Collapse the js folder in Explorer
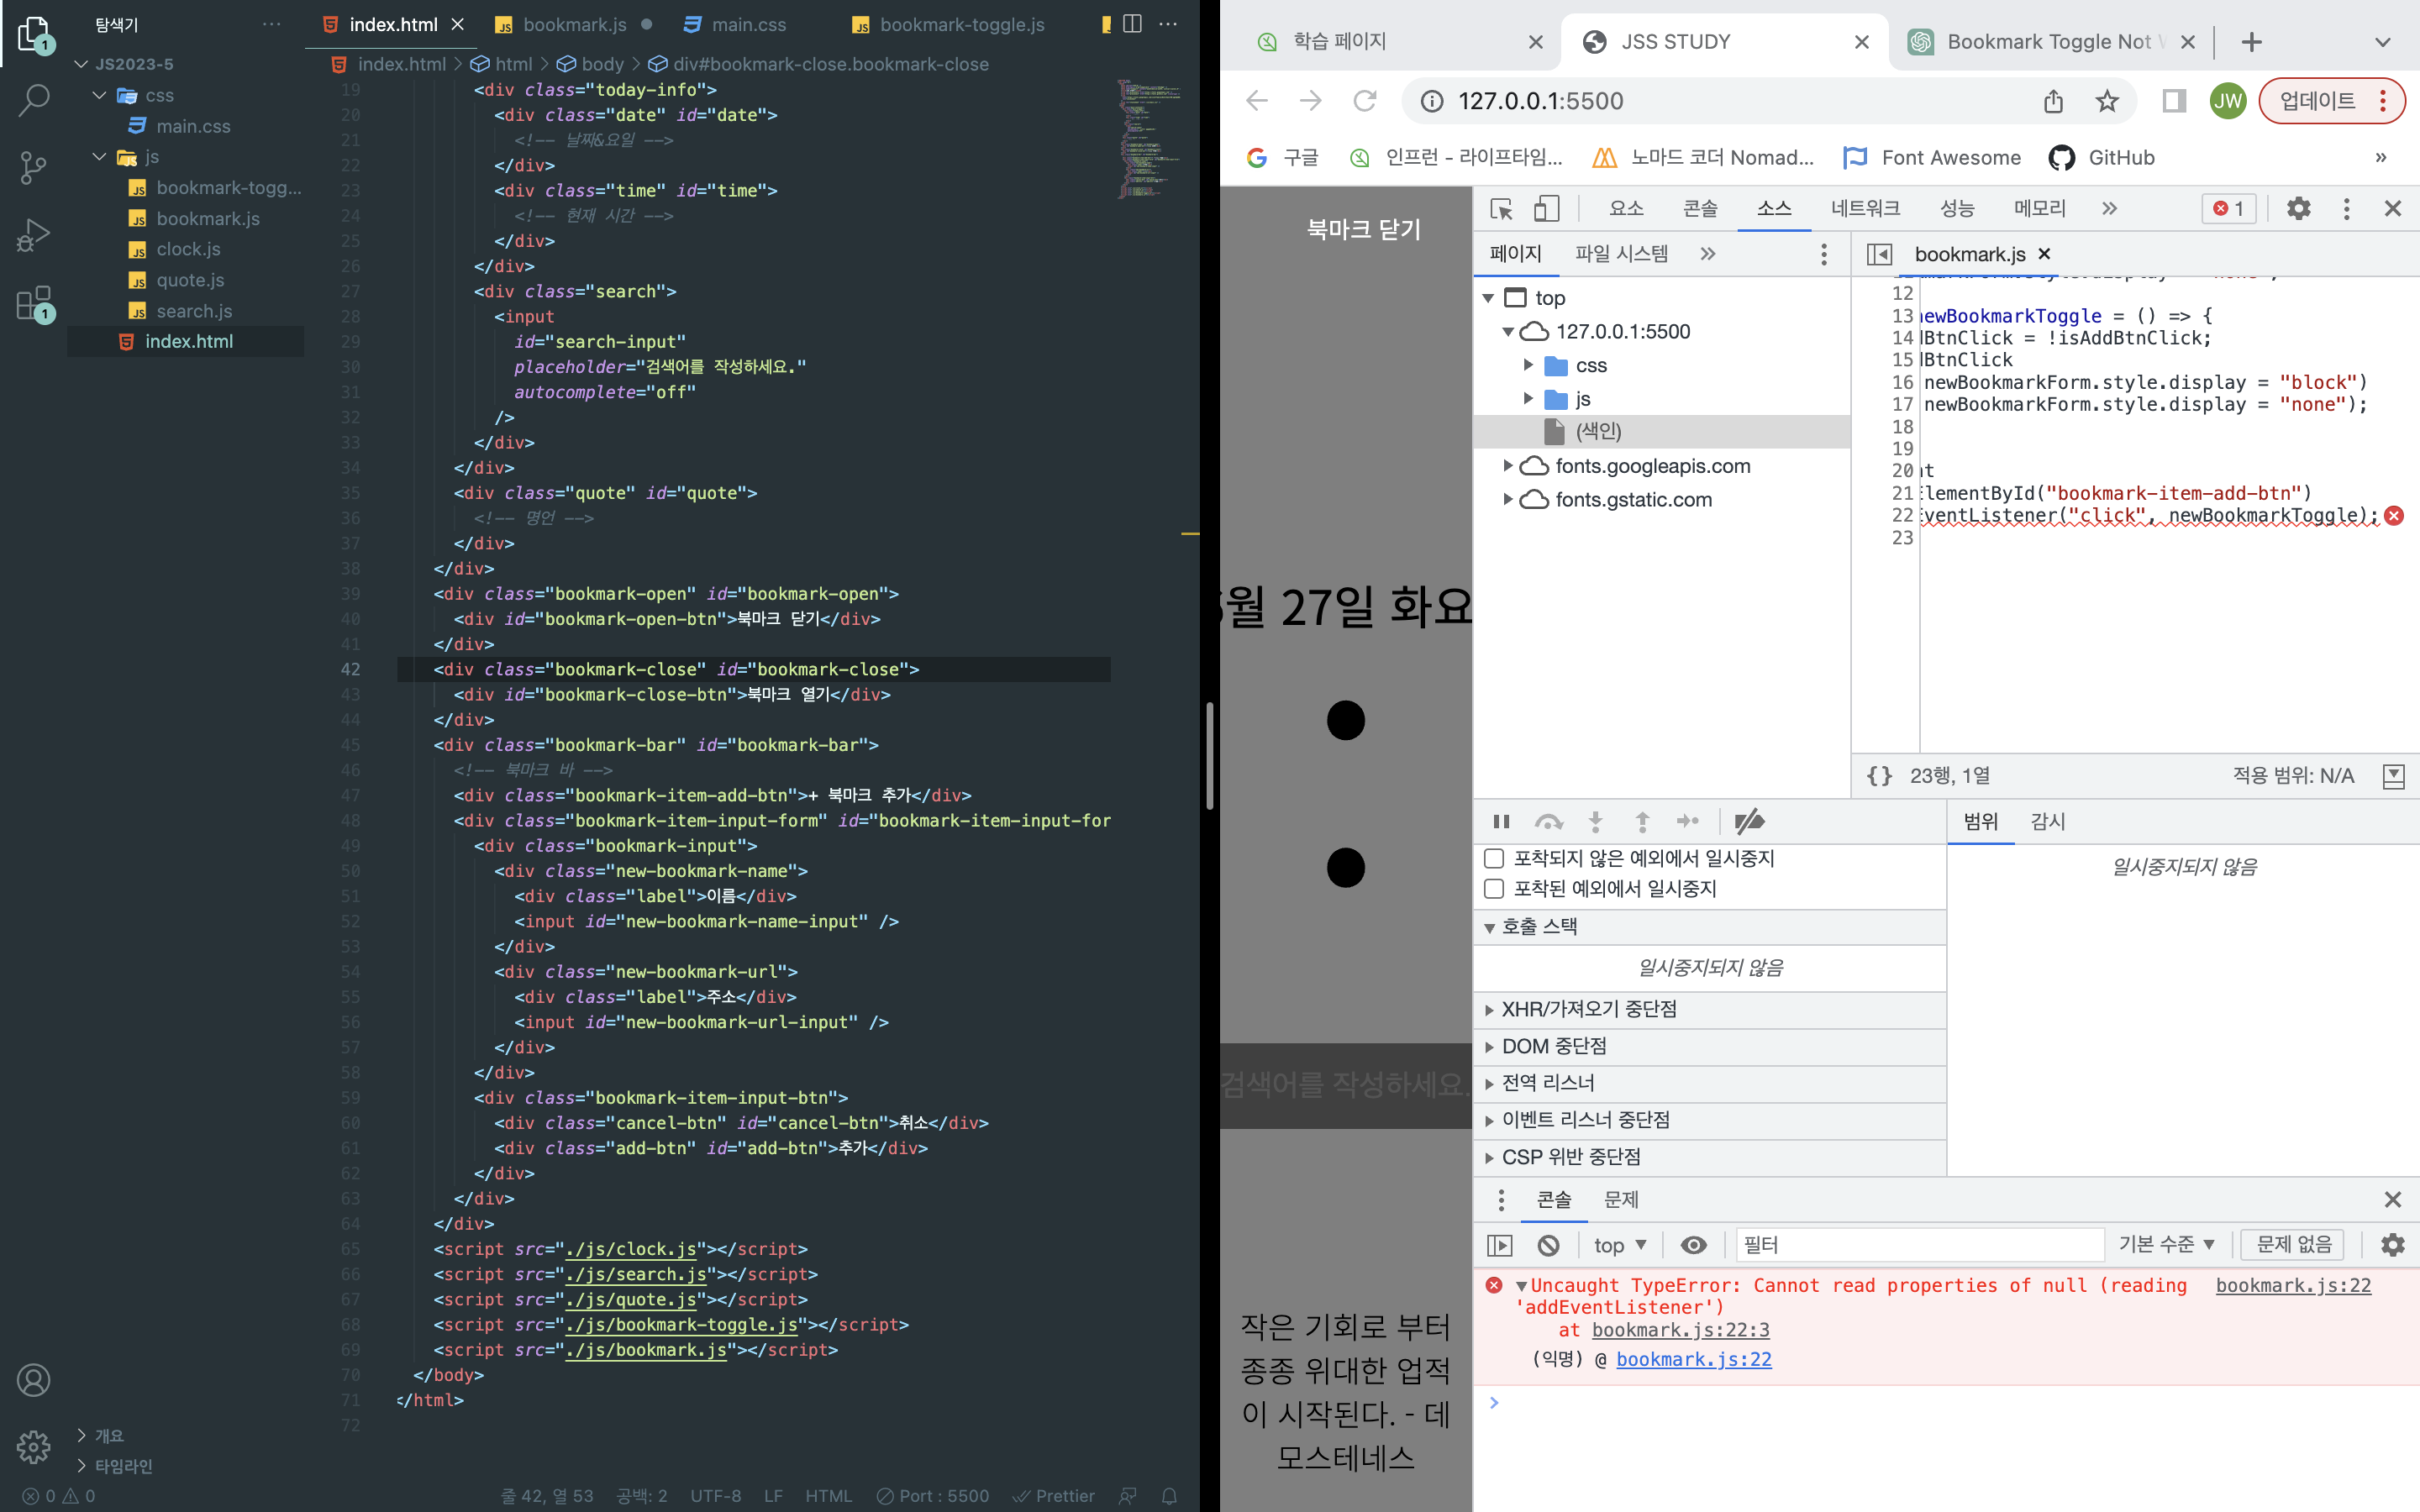 pyautogui.click(x=99, y=157)
